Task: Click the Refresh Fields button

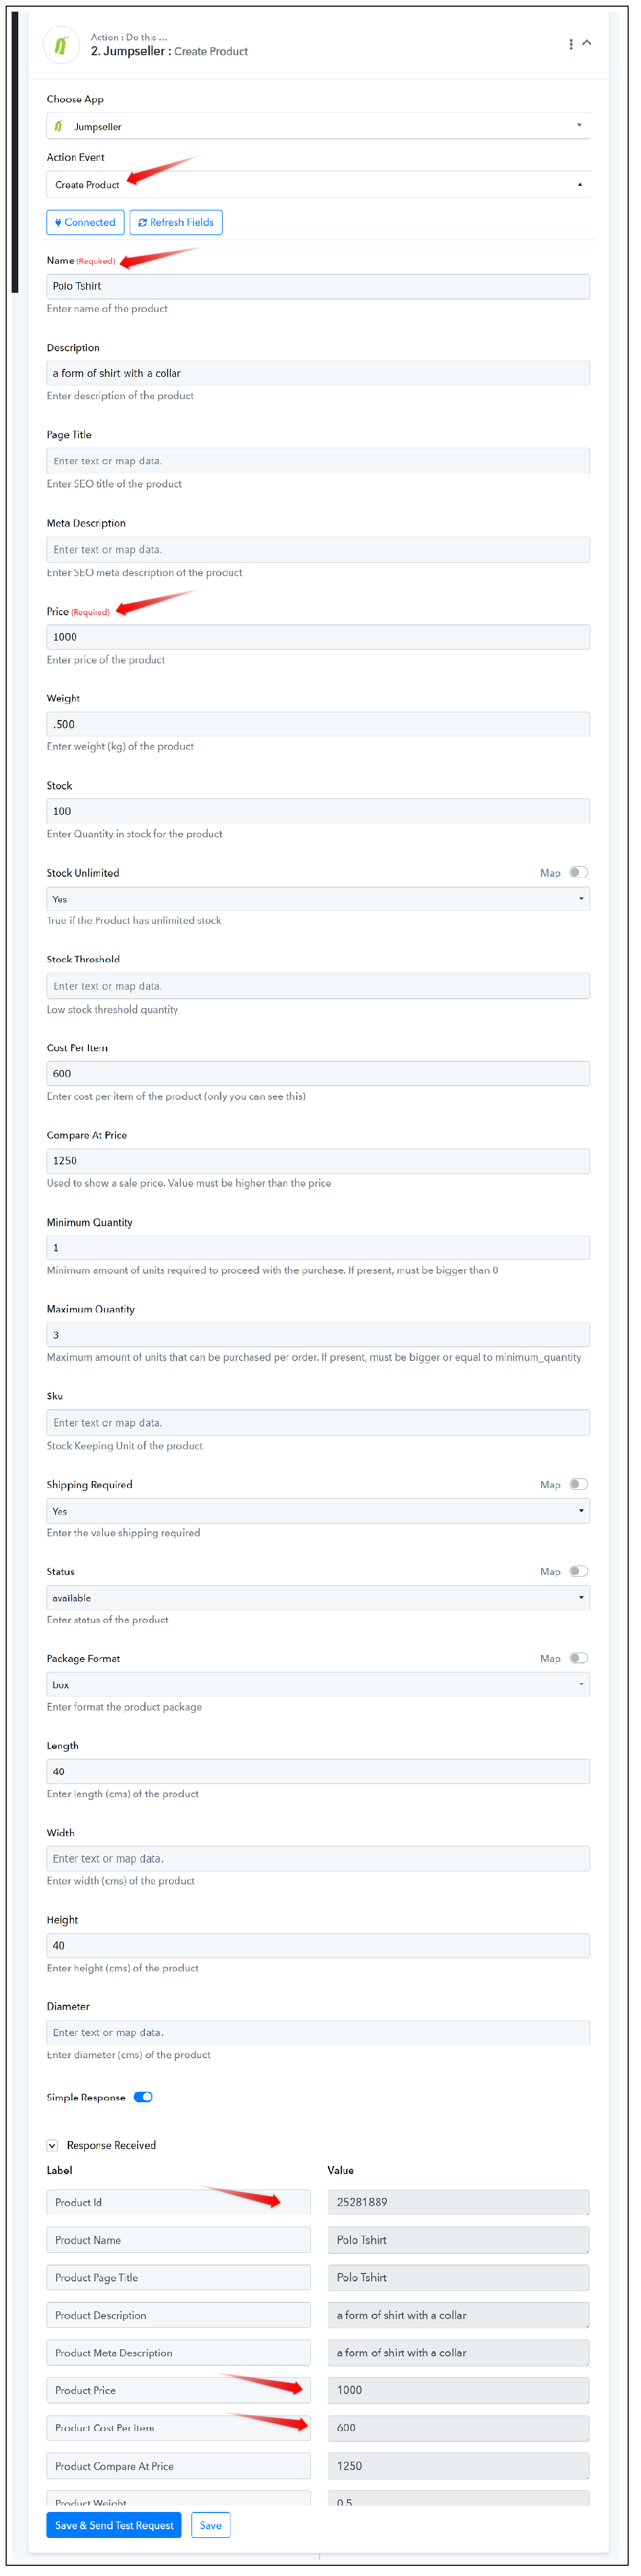Action: click(x=176, y=222)
